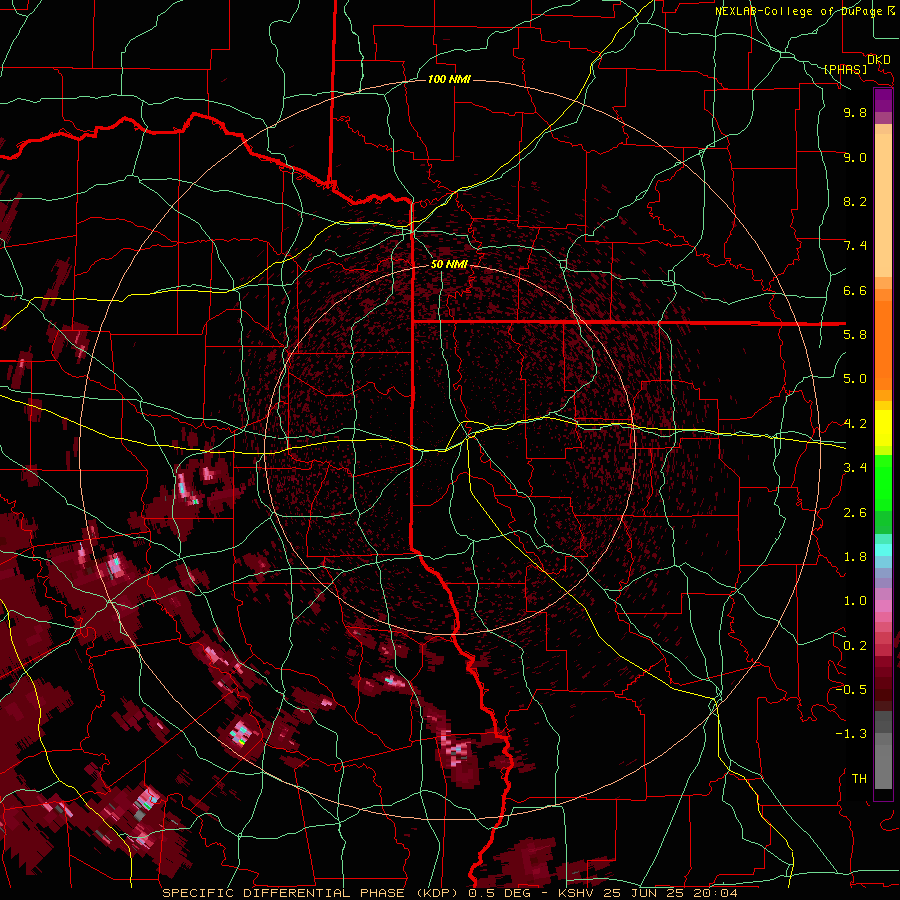Click the 1.0 value on the color scale
Image resolution: width=900 pixels, height=900 pixels.
[855, 601]
